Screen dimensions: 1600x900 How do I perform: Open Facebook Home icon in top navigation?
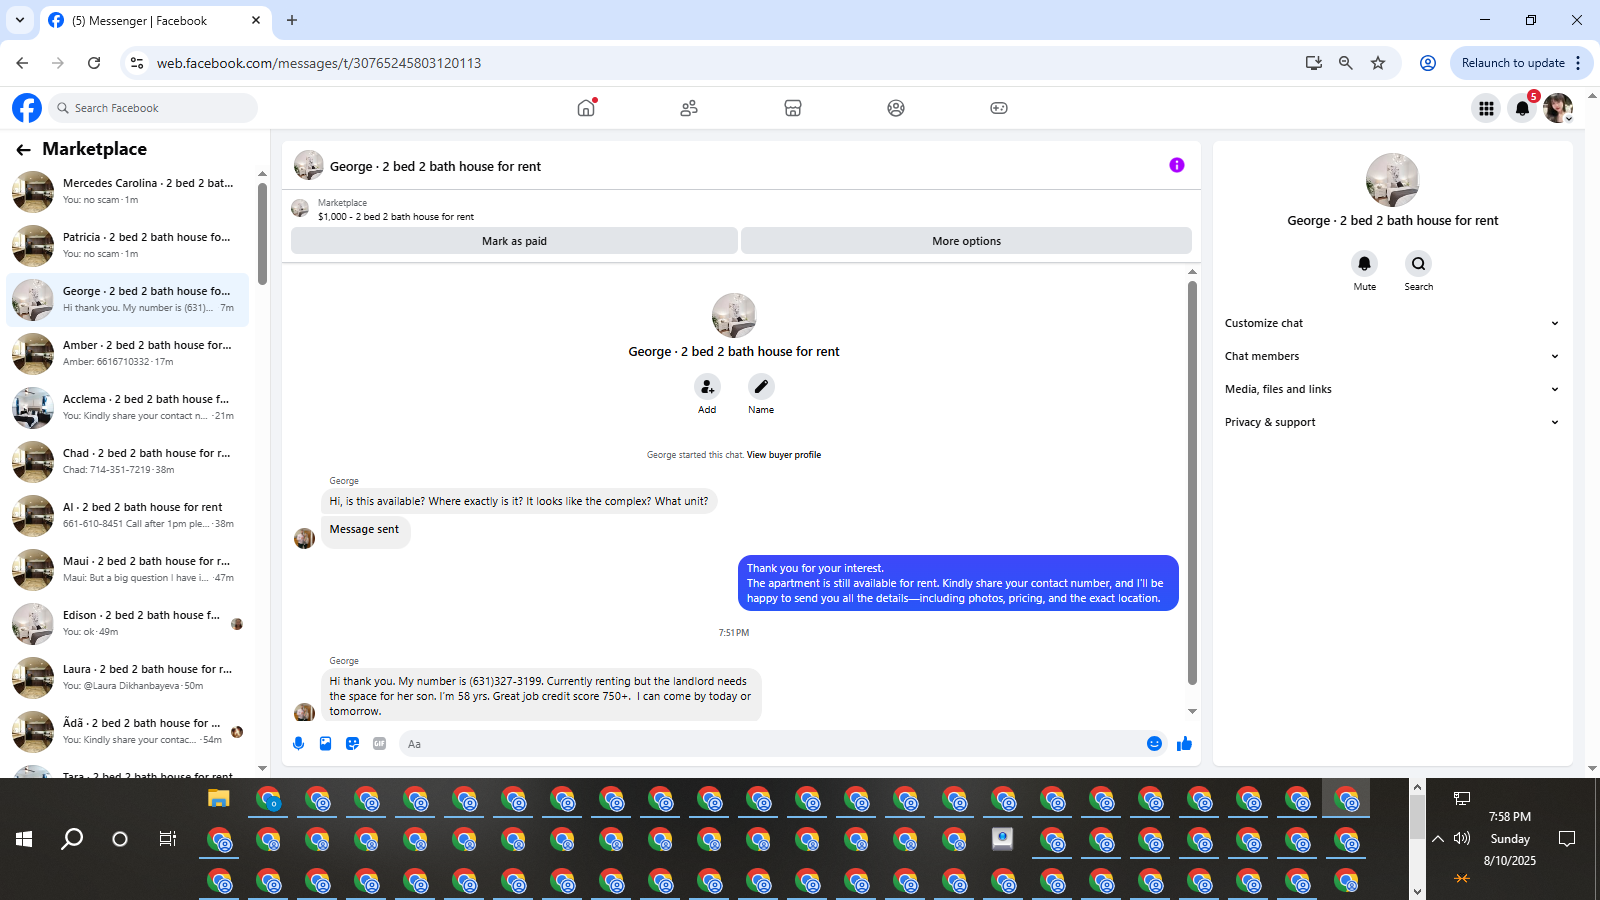tap(586, 108)
